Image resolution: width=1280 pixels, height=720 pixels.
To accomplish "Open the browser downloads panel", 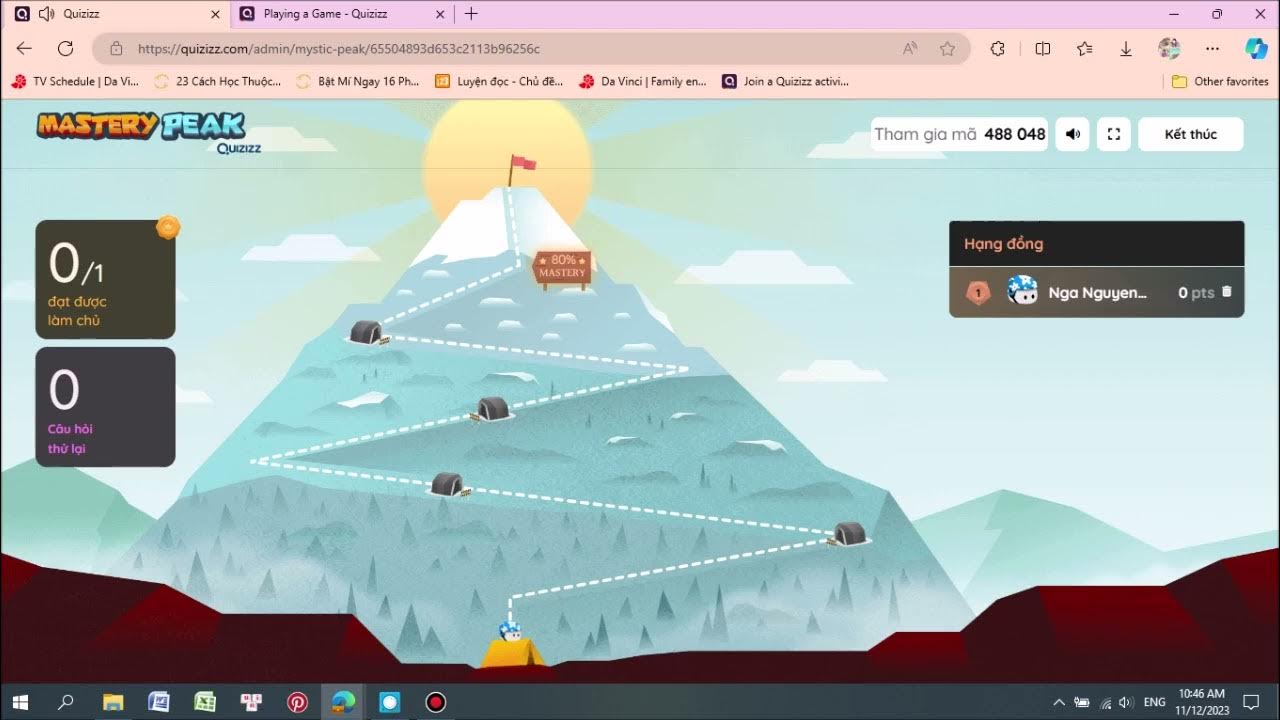I will tap(1126, 48).
